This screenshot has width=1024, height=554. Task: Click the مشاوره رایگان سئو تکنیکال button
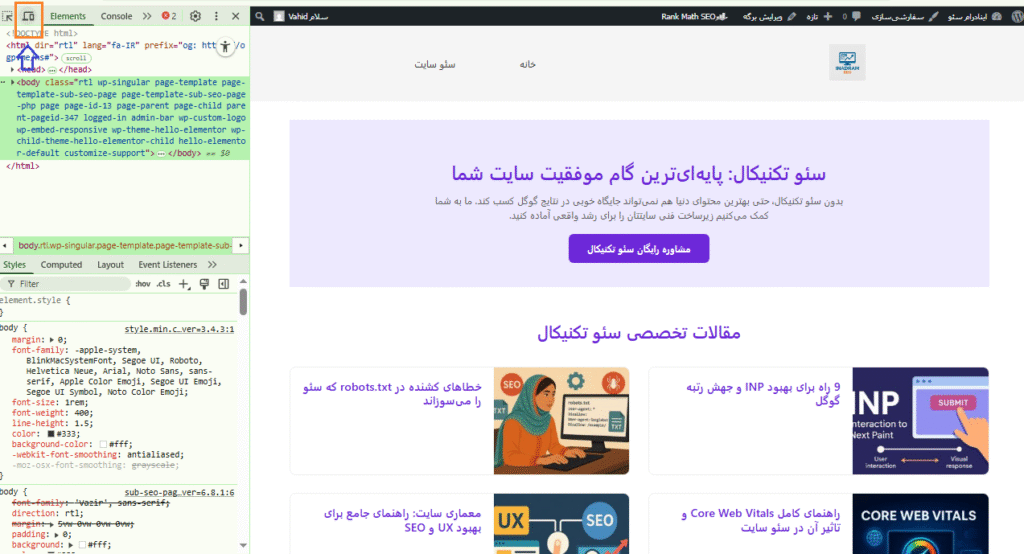point(639,249)
